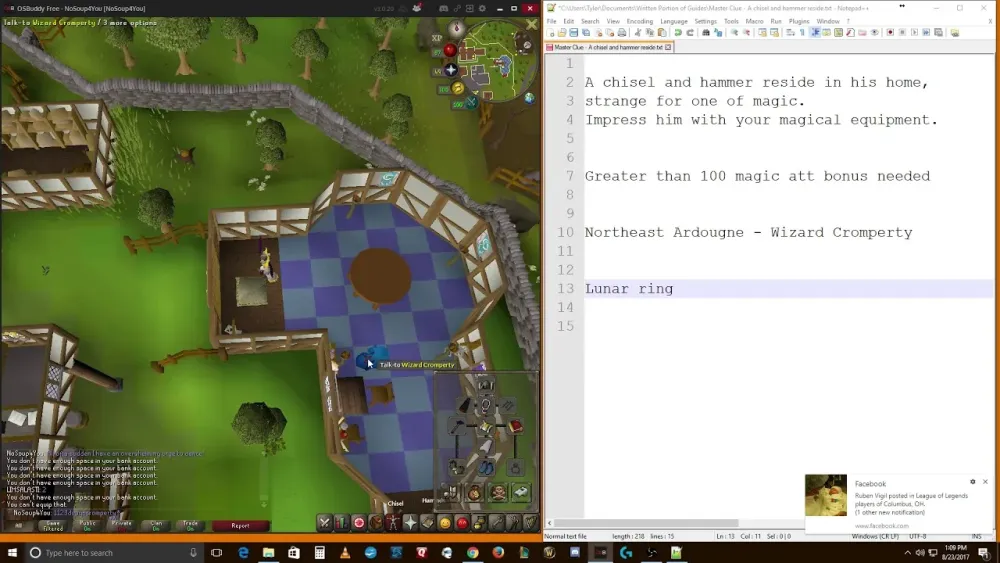Image resolution: width=1000 pixels, height=563 pixels.
Task: Dismiss the Facebook notification
Action: tap(985, 482)
